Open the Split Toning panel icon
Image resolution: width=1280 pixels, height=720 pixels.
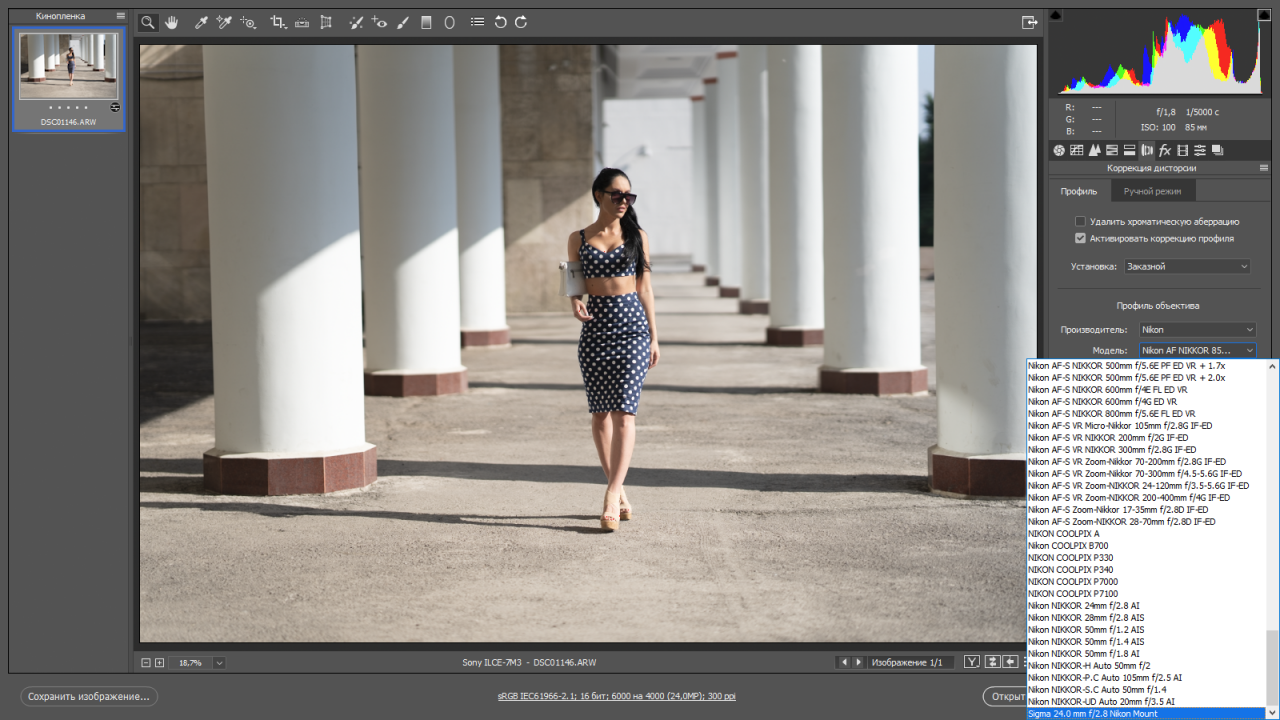pyautogui.click(x=1129, y=150)
